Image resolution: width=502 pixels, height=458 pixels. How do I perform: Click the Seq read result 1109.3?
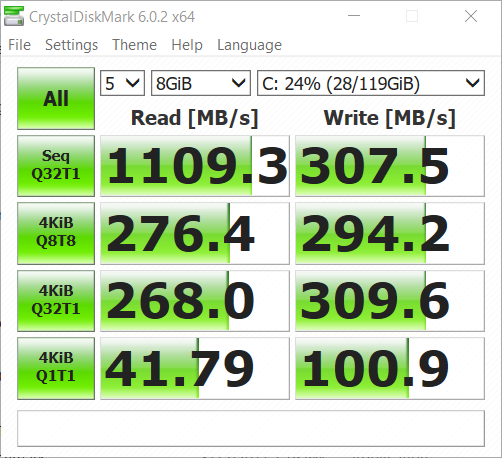tap(195, 166)
